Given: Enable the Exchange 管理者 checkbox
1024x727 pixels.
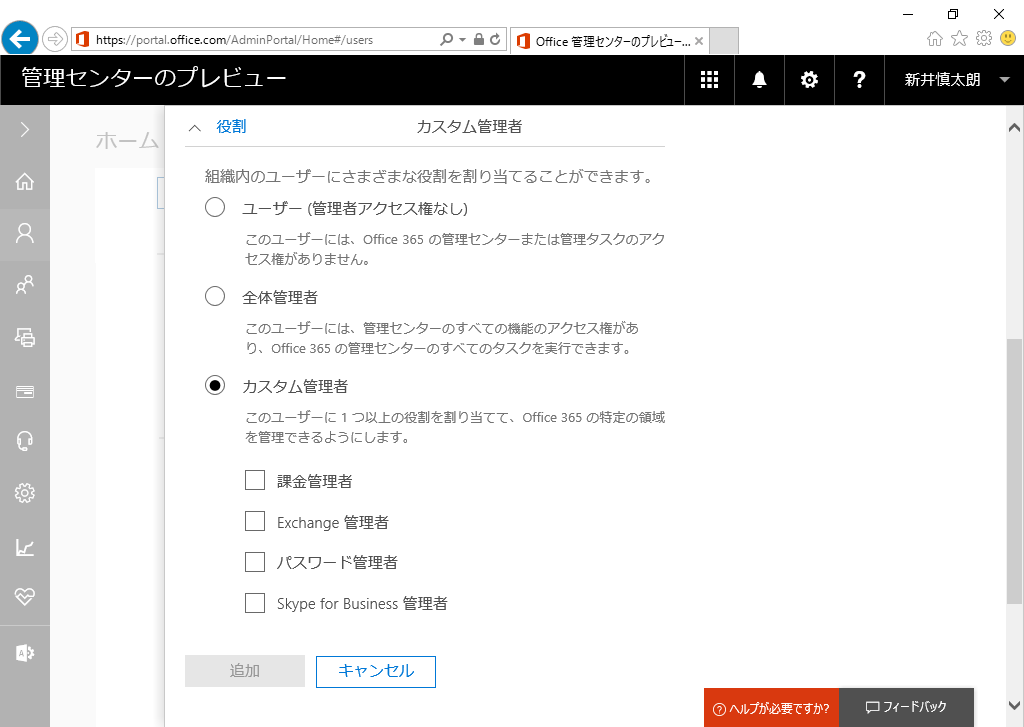Looking at the screenshot, I should click(x=255, y=520).
